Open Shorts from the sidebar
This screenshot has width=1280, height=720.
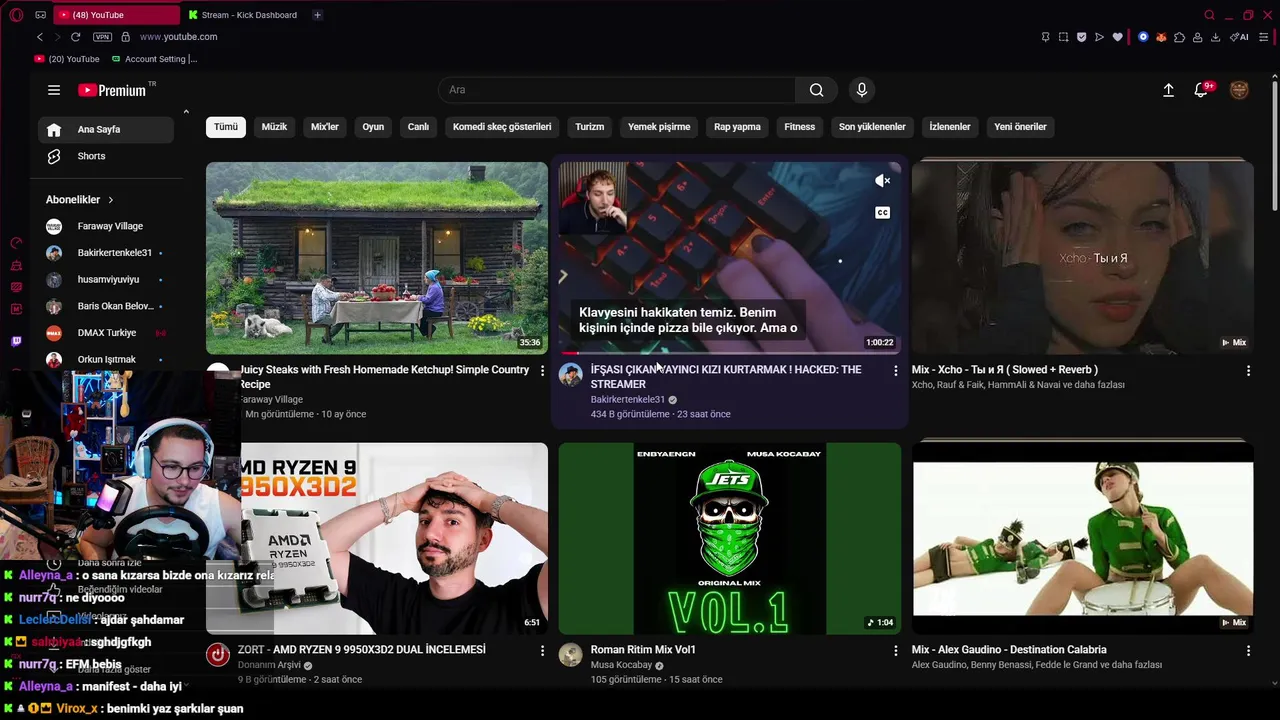click(106, 156)
